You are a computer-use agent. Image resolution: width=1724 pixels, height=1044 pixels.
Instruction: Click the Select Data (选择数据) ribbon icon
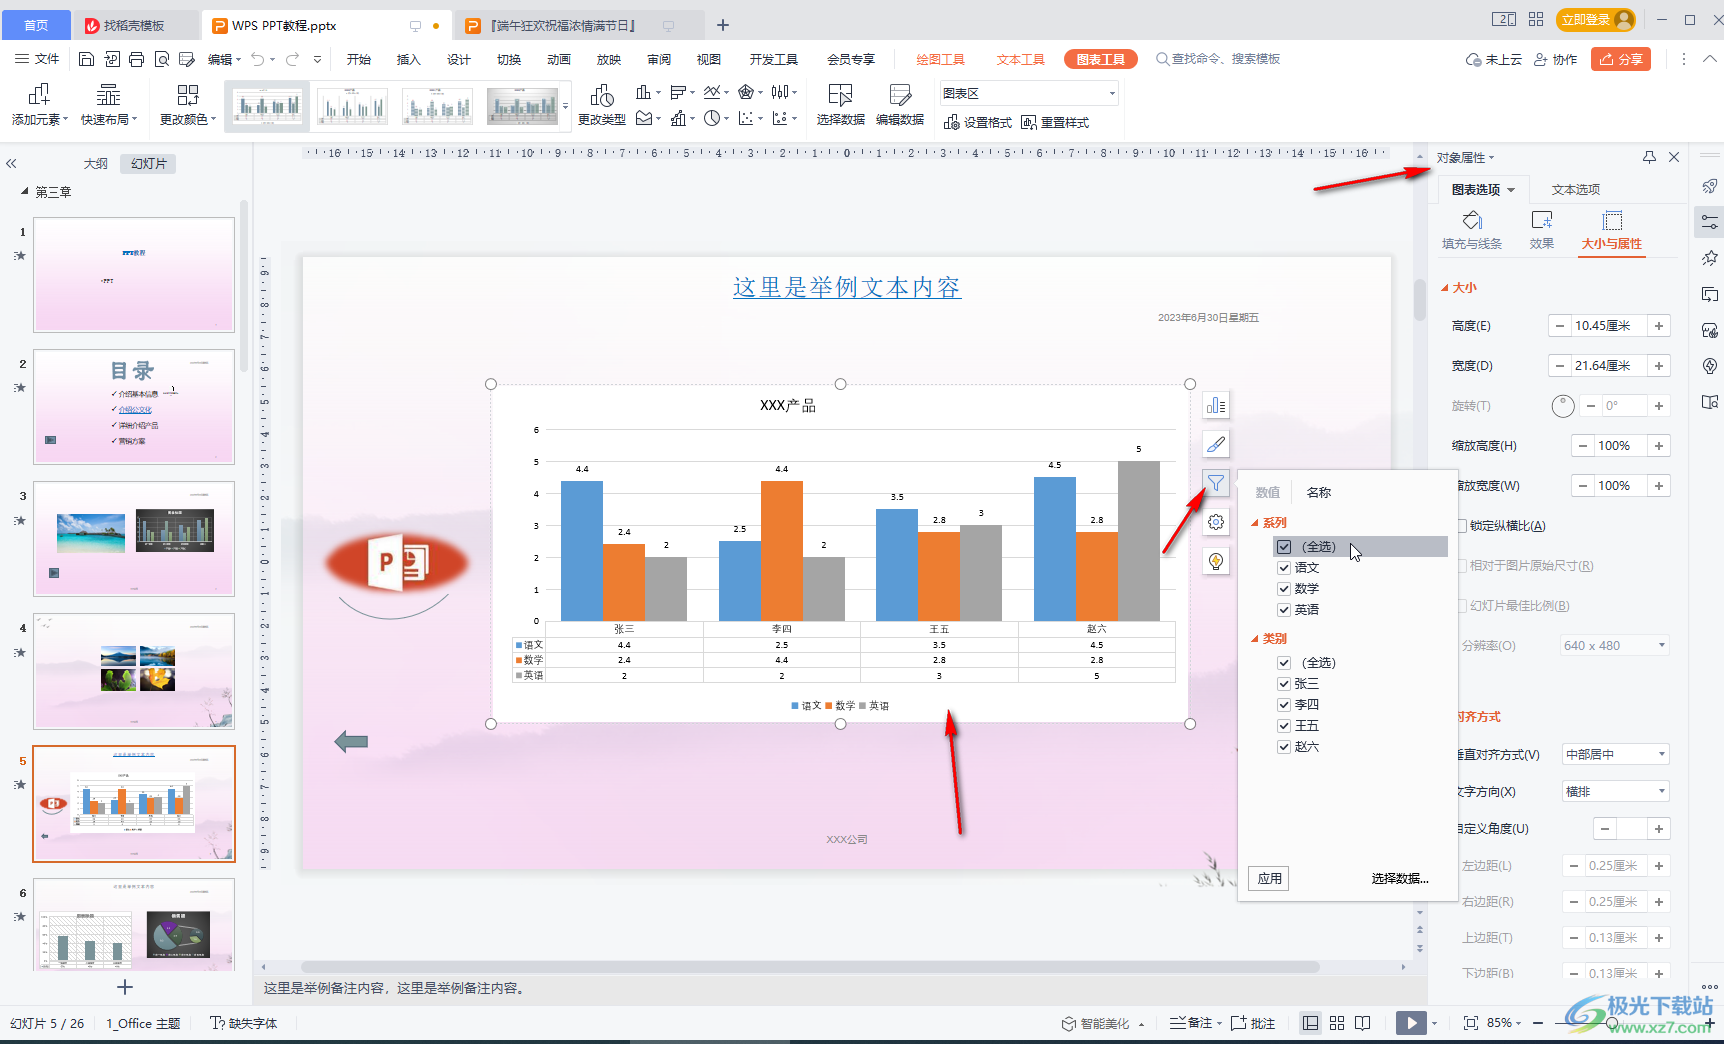[x=840, y=95]
